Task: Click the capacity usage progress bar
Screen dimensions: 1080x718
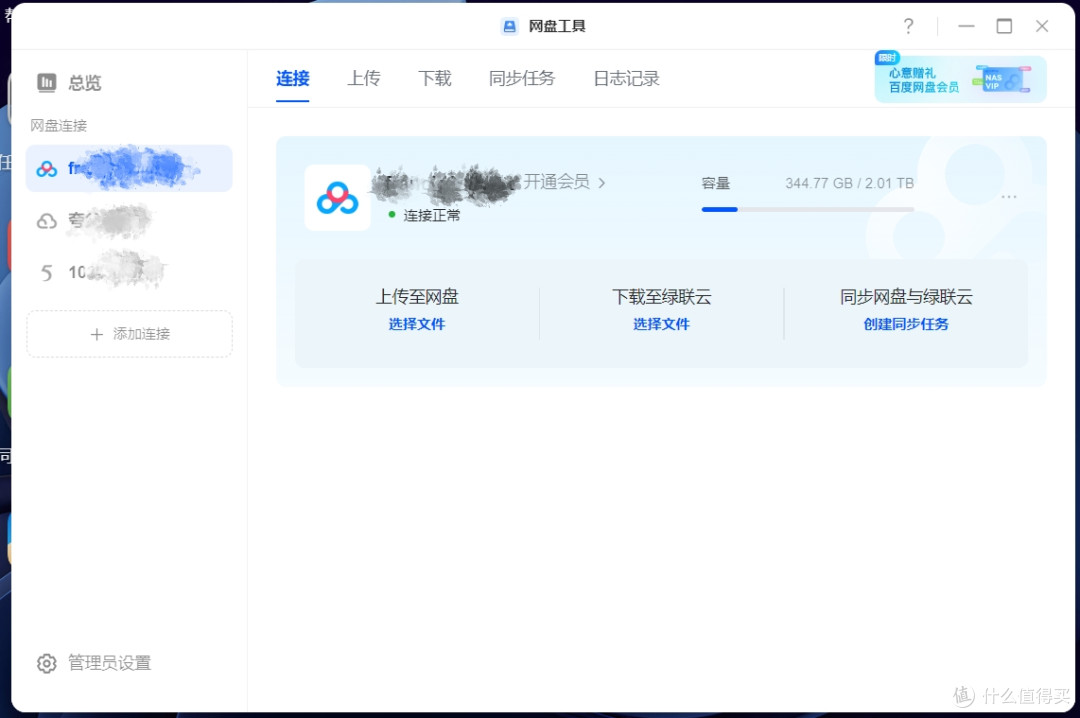Action: (807, 209)
